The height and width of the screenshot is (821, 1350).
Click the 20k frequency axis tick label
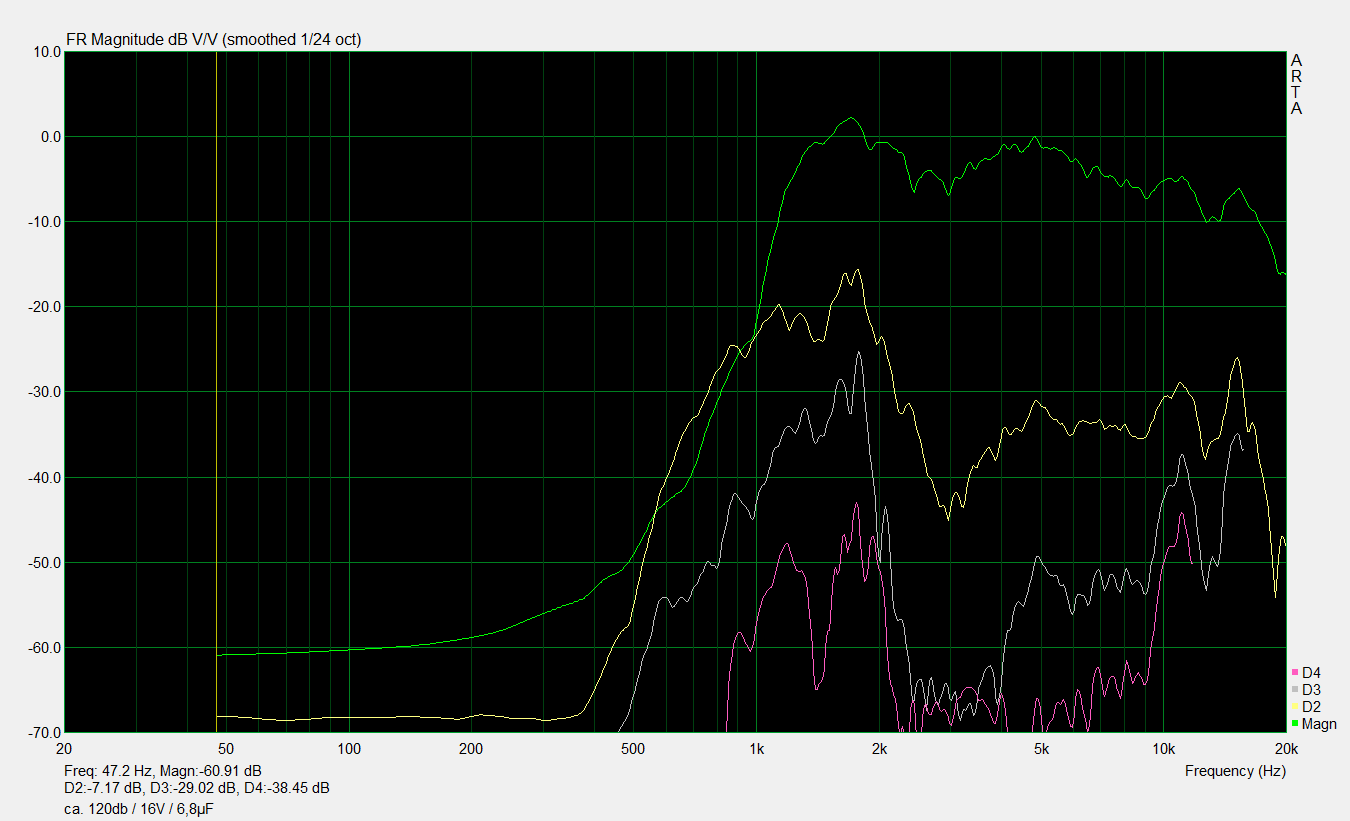[x=1285, y=749]
